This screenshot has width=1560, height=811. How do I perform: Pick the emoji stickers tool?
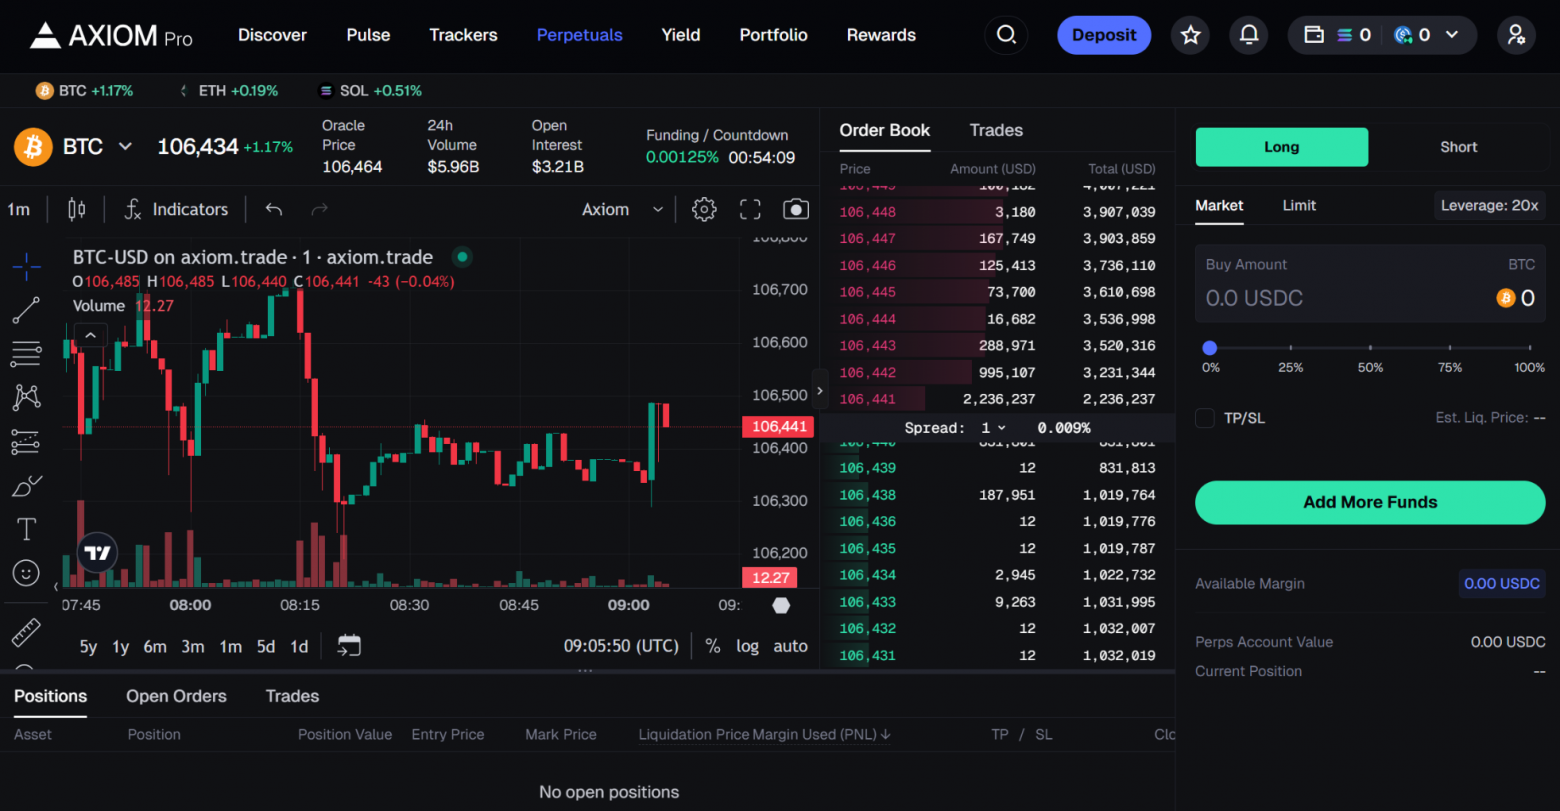pyautogui.click(x=26, y=573)
